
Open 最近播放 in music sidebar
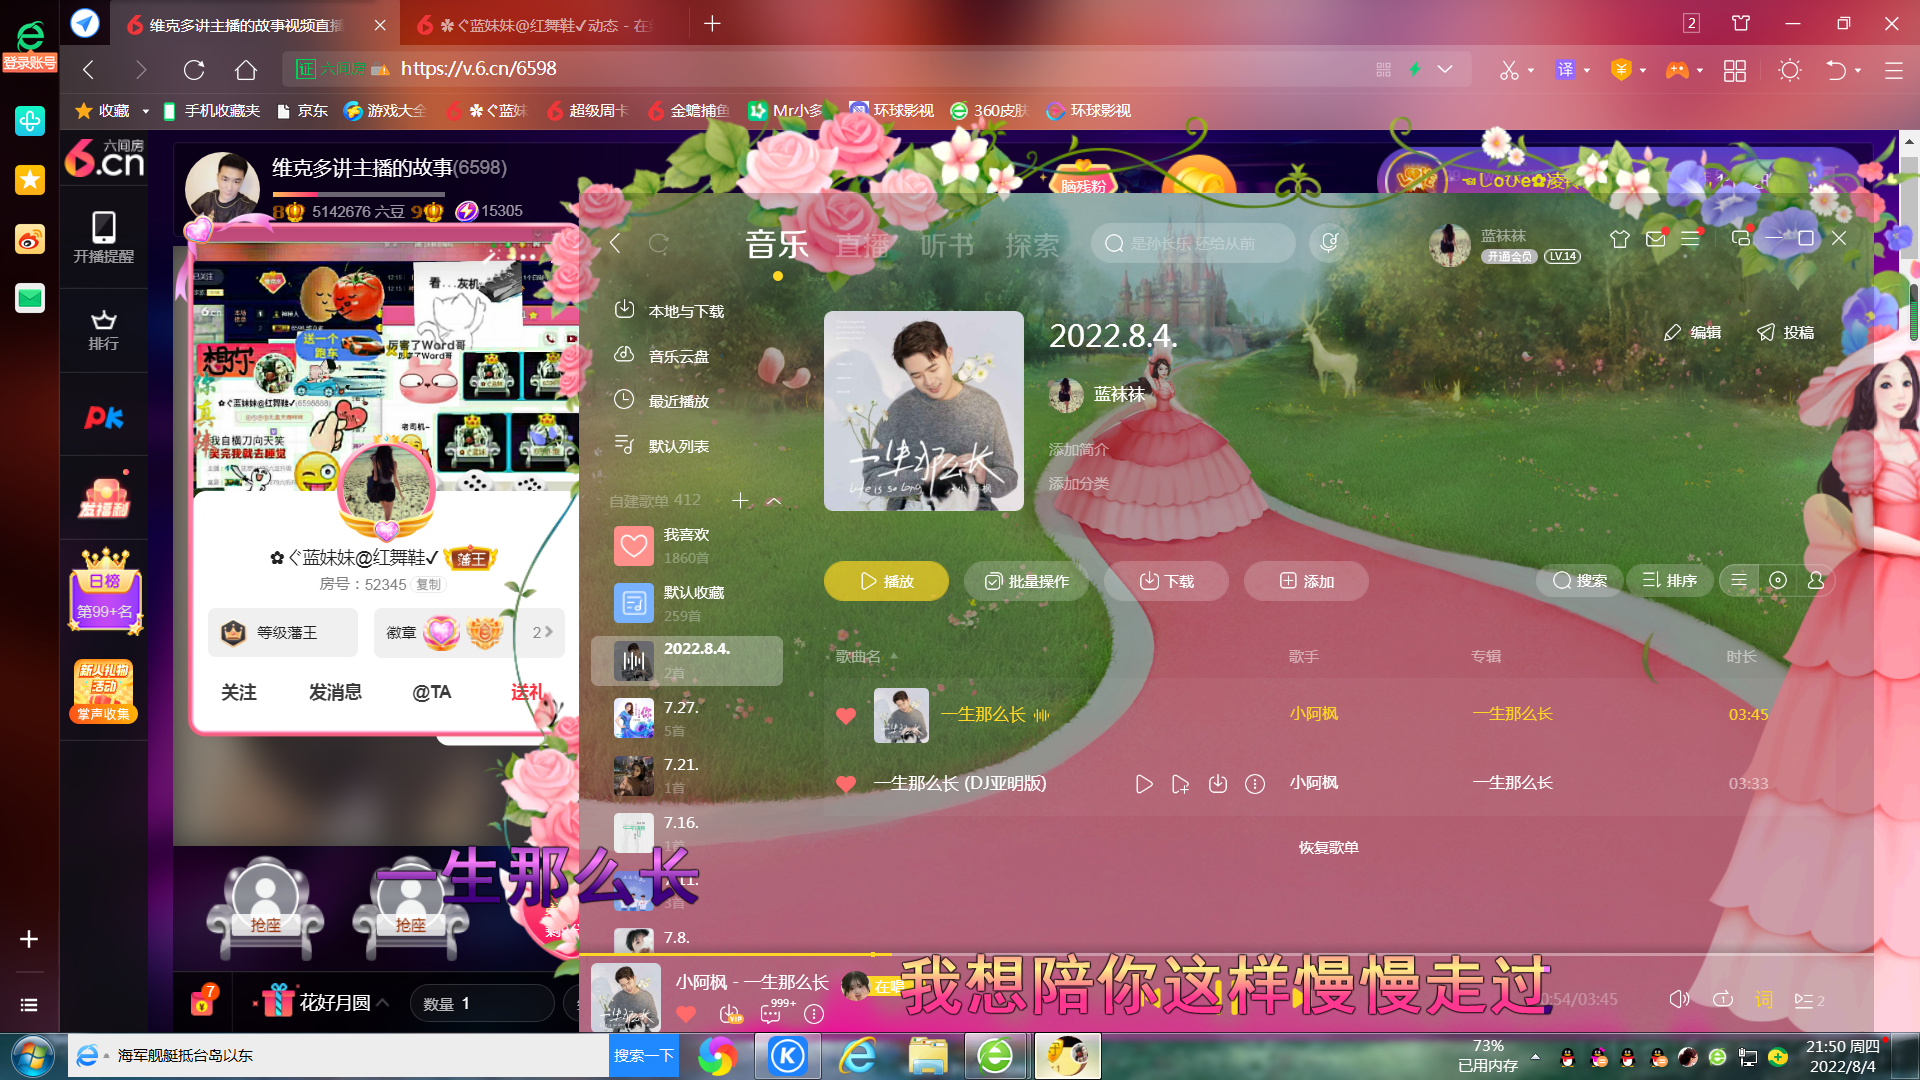coord(663,401)
